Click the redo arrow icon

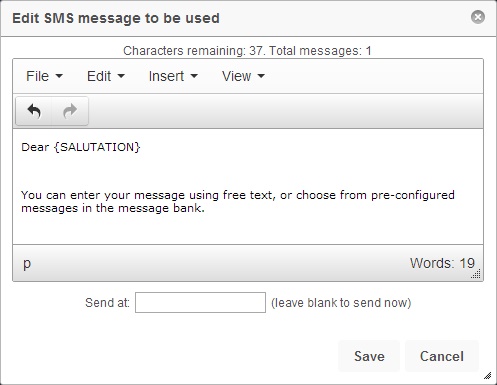click(x=70, y=111)
